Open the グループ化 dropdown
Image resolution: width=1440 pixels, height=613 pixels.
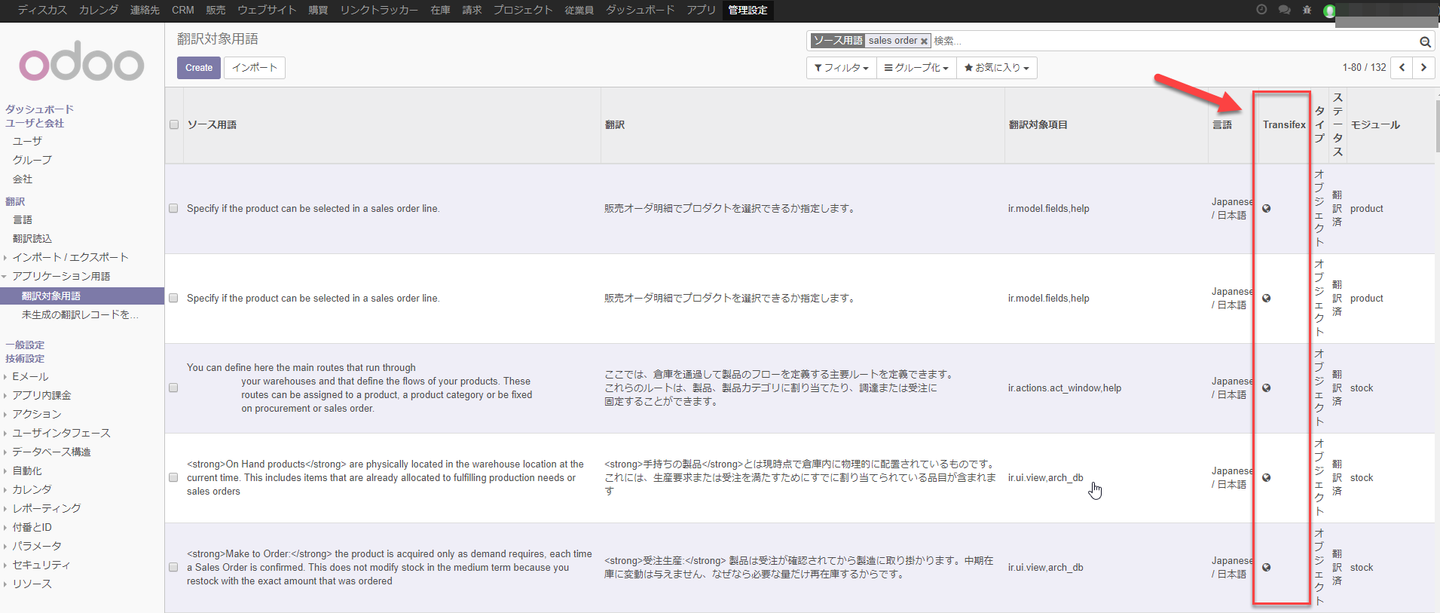tap(916, 68)
